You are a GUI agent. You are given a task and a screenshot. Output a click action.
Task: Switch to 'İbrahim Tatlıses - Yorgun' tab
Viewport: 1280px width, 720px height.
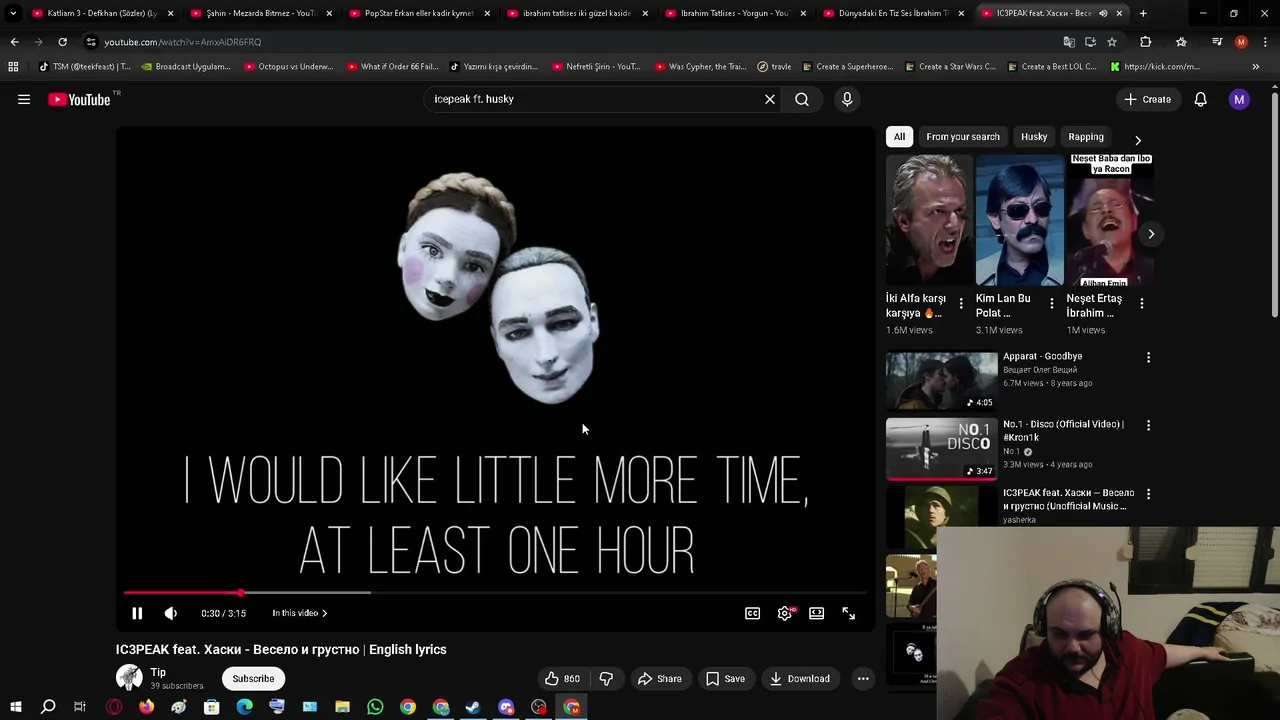735,13
